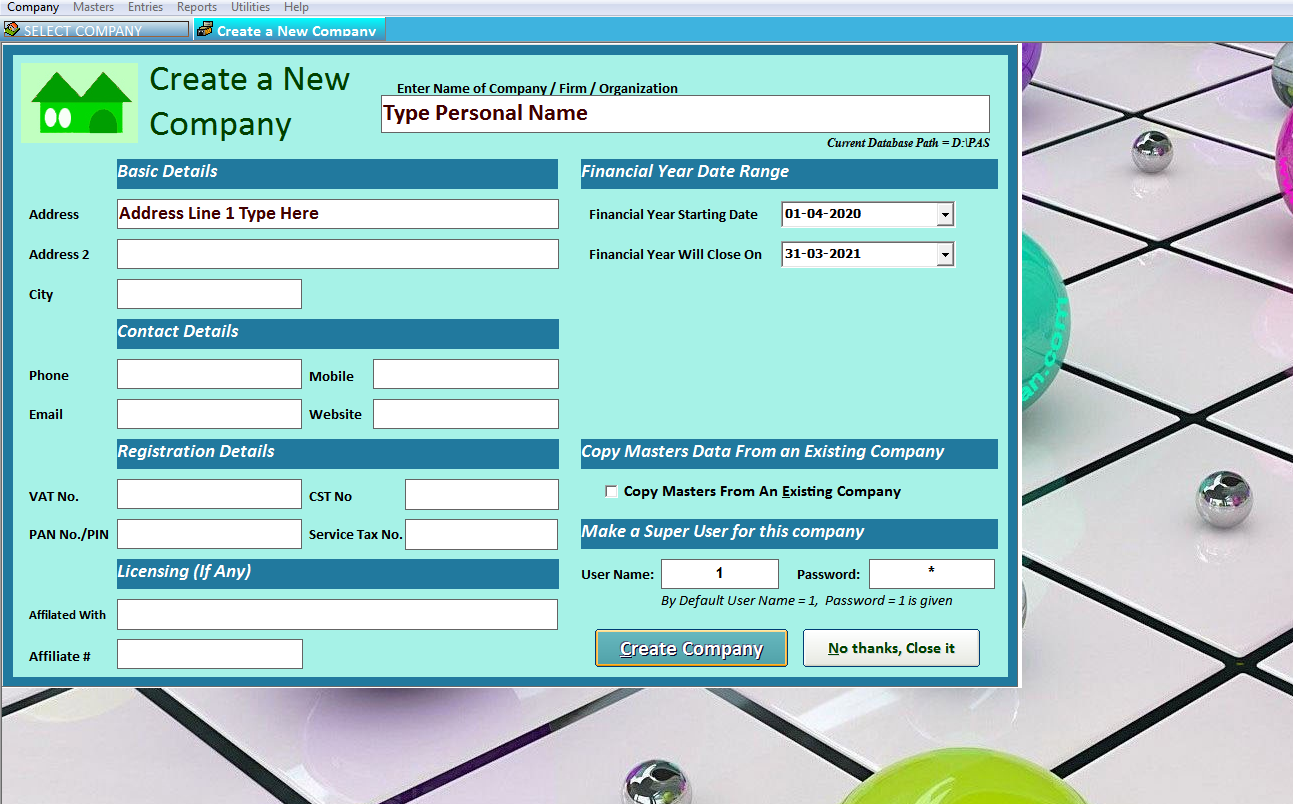Open the Help menu
The image size is (1293, 804).
295,7
